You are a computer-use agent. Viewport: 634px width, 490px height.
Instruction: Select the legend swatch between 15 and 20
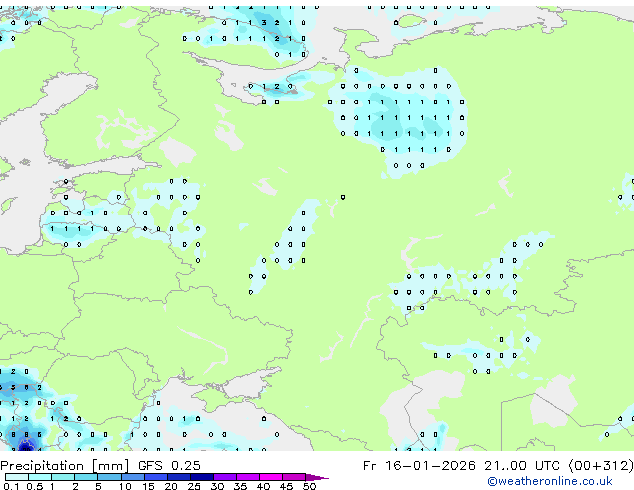[x=155, y=477]
